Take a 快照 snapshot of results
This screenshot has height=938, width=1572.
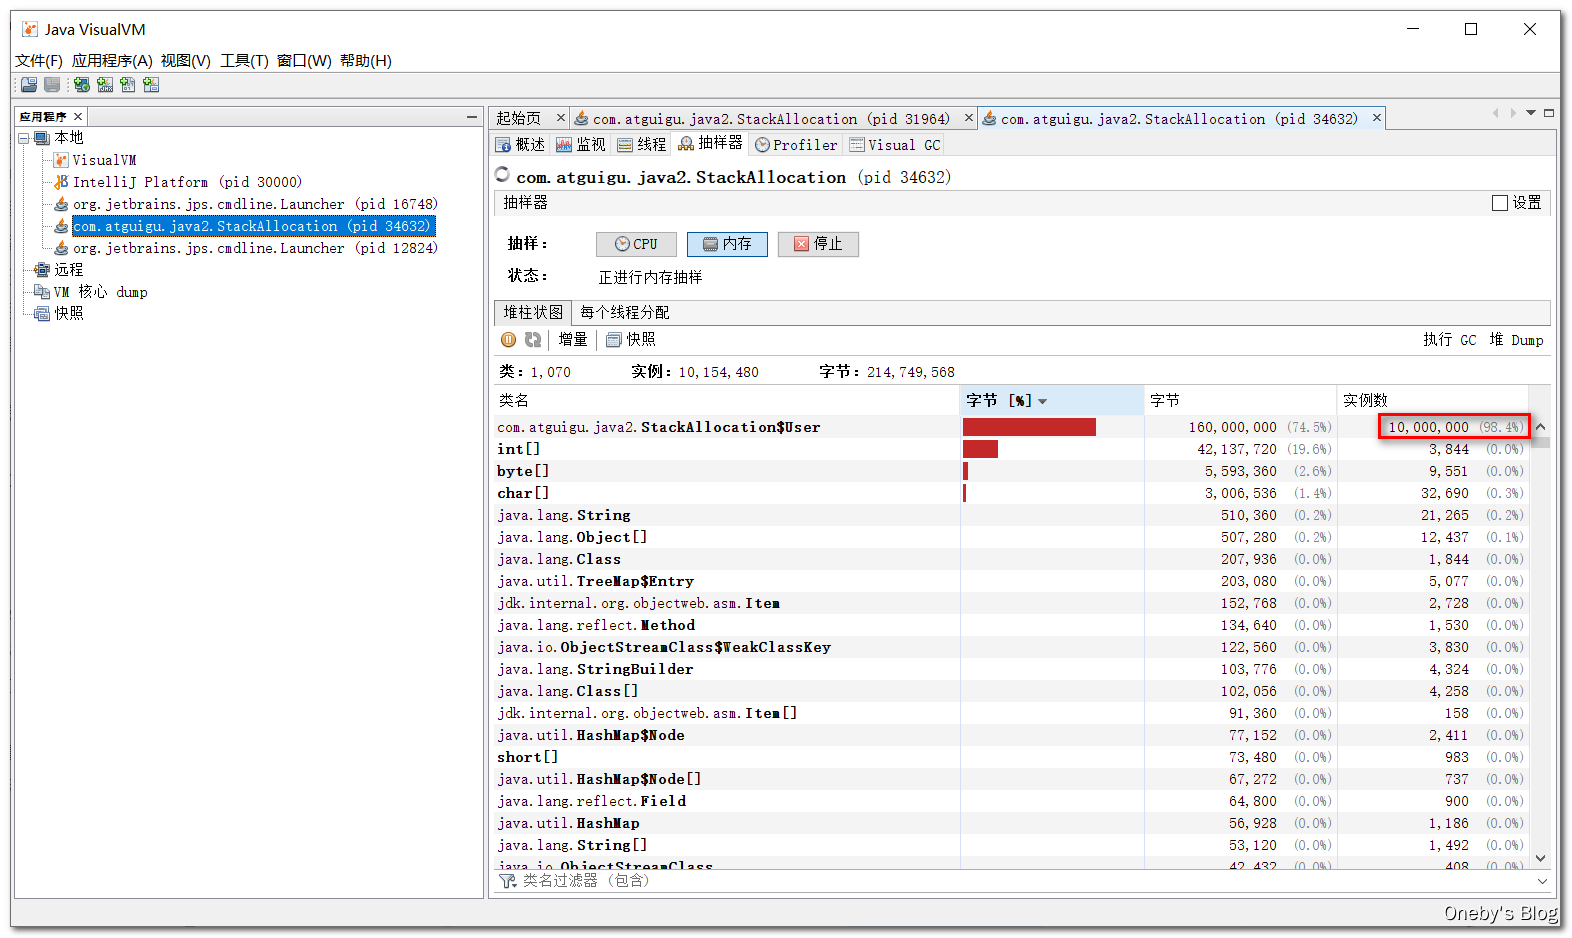tap(631, 340)
